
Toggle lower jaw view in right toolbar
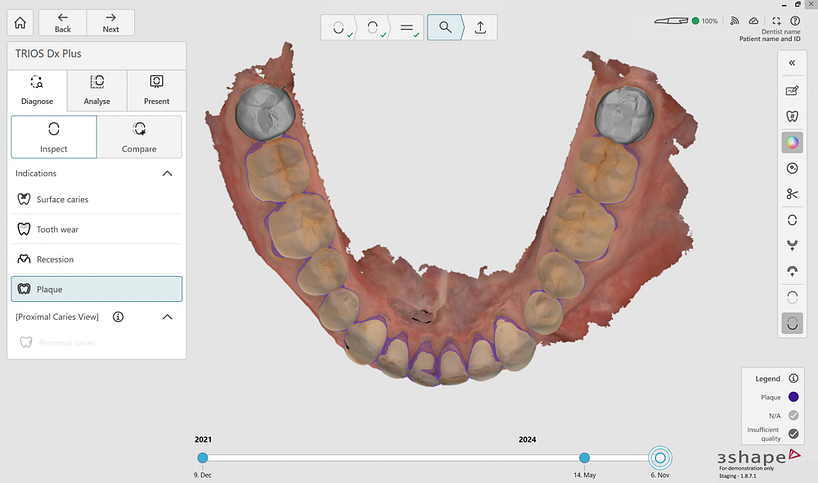click(x=792, y=323)
